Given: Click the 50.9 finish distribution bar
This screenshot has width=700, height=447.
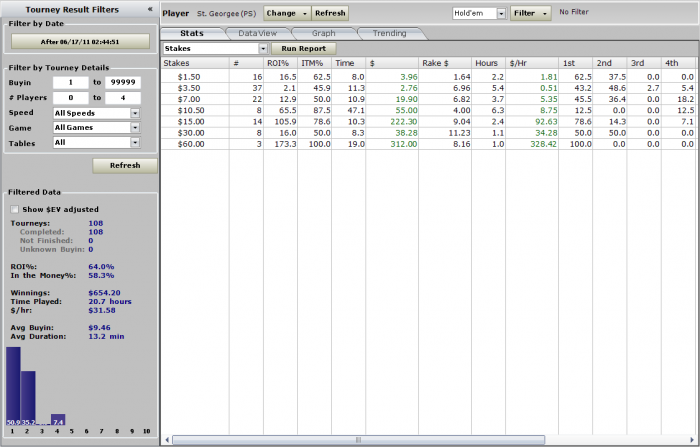Looking at the screenshot, I should click(13, 386).
